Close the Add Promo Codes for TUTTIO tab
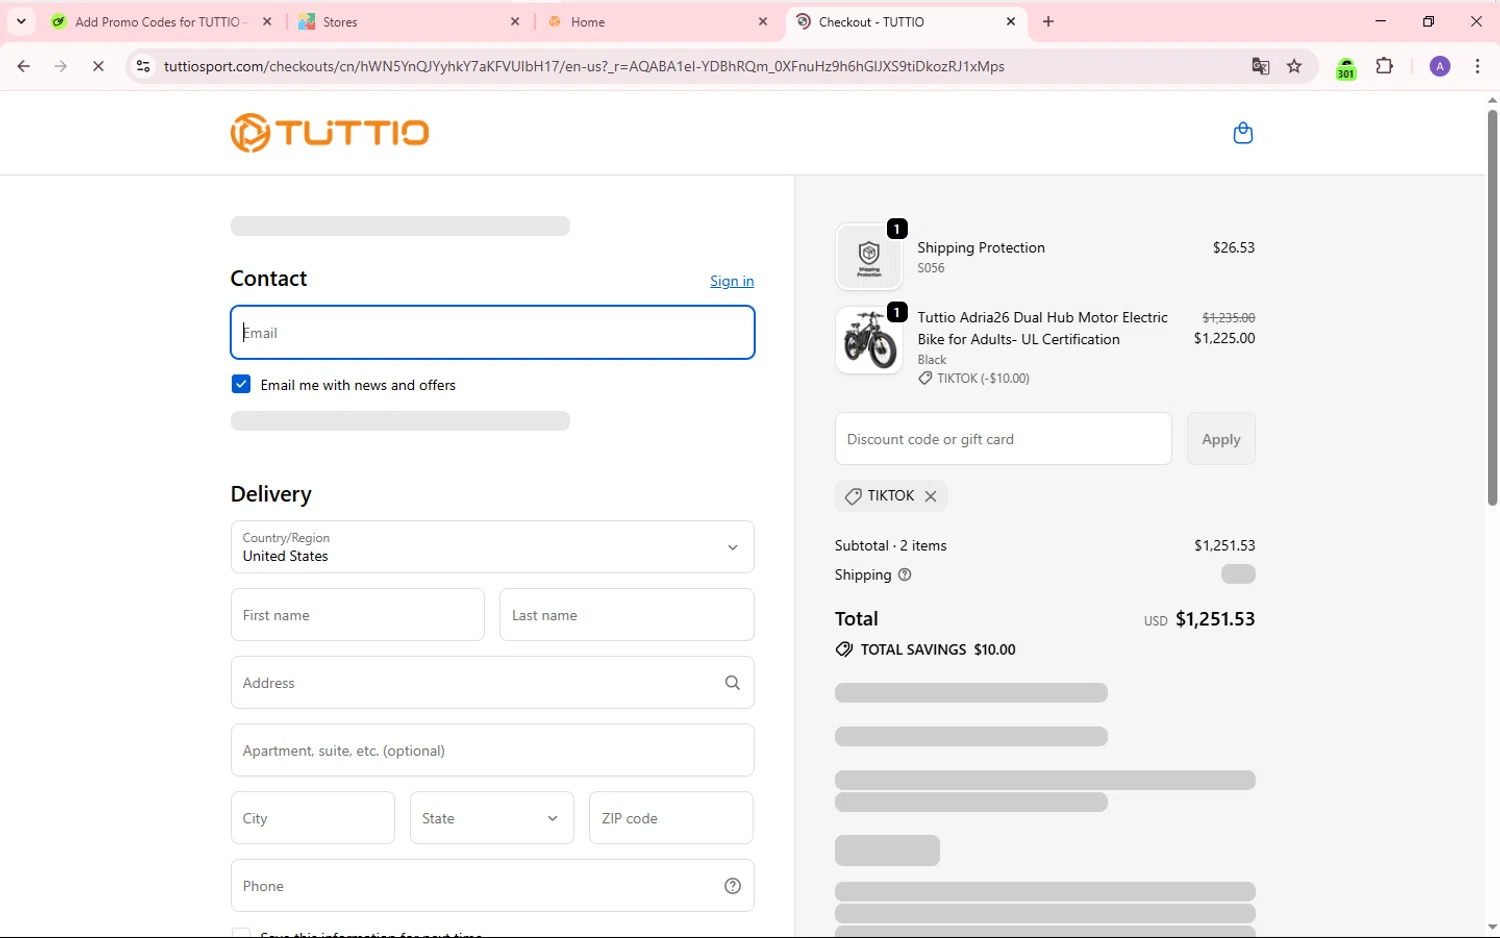Viewport: 1500px width, 938px height. pyautogui.click(x=267, y=21)
